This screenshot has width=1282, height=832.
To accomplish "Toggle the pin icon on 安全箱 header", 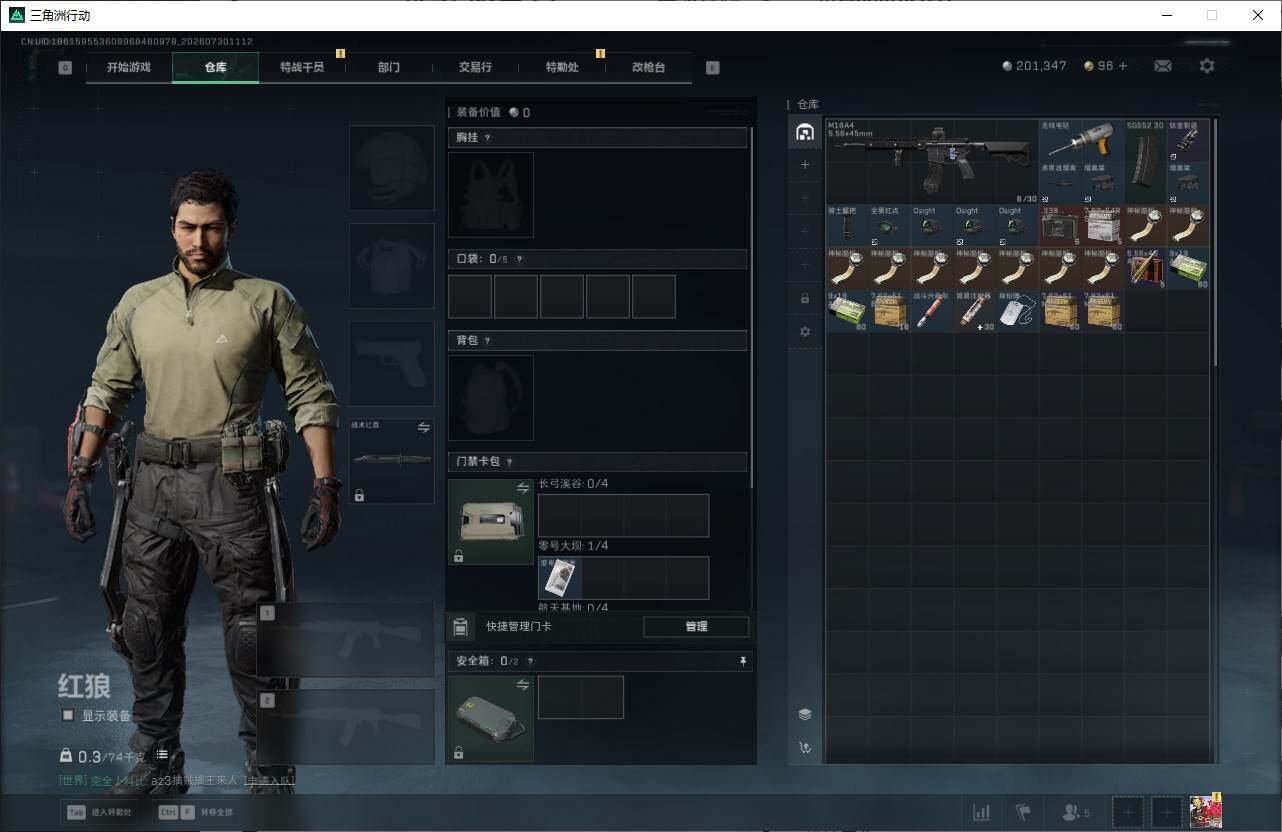I will [x=743, y=661].
